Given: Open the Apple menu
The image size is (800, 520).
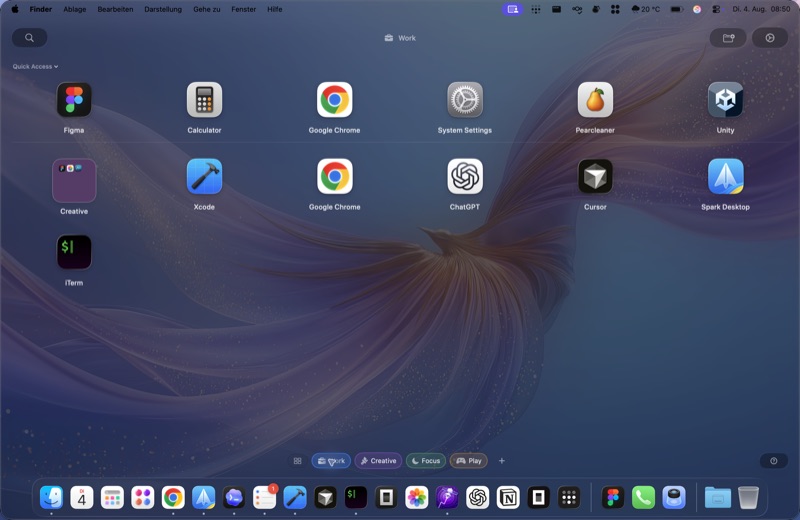Looking at the screenshot, I should coord(15,9).
